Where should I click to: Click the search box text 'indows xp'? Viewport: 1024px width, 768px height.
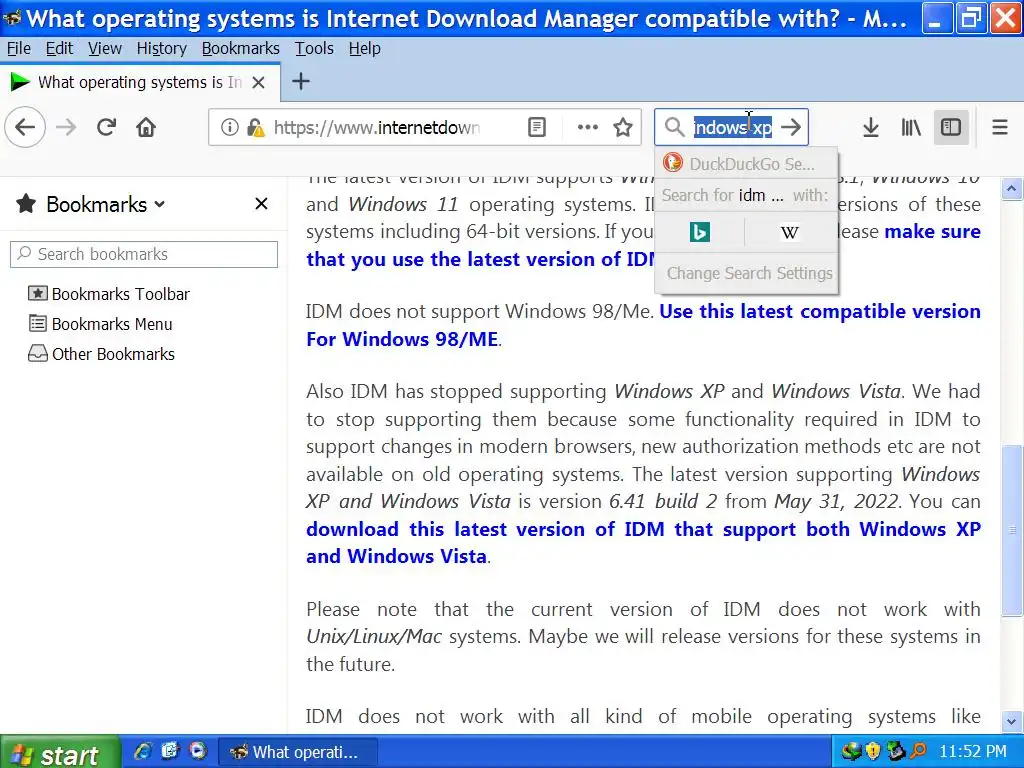click(733, 127)
